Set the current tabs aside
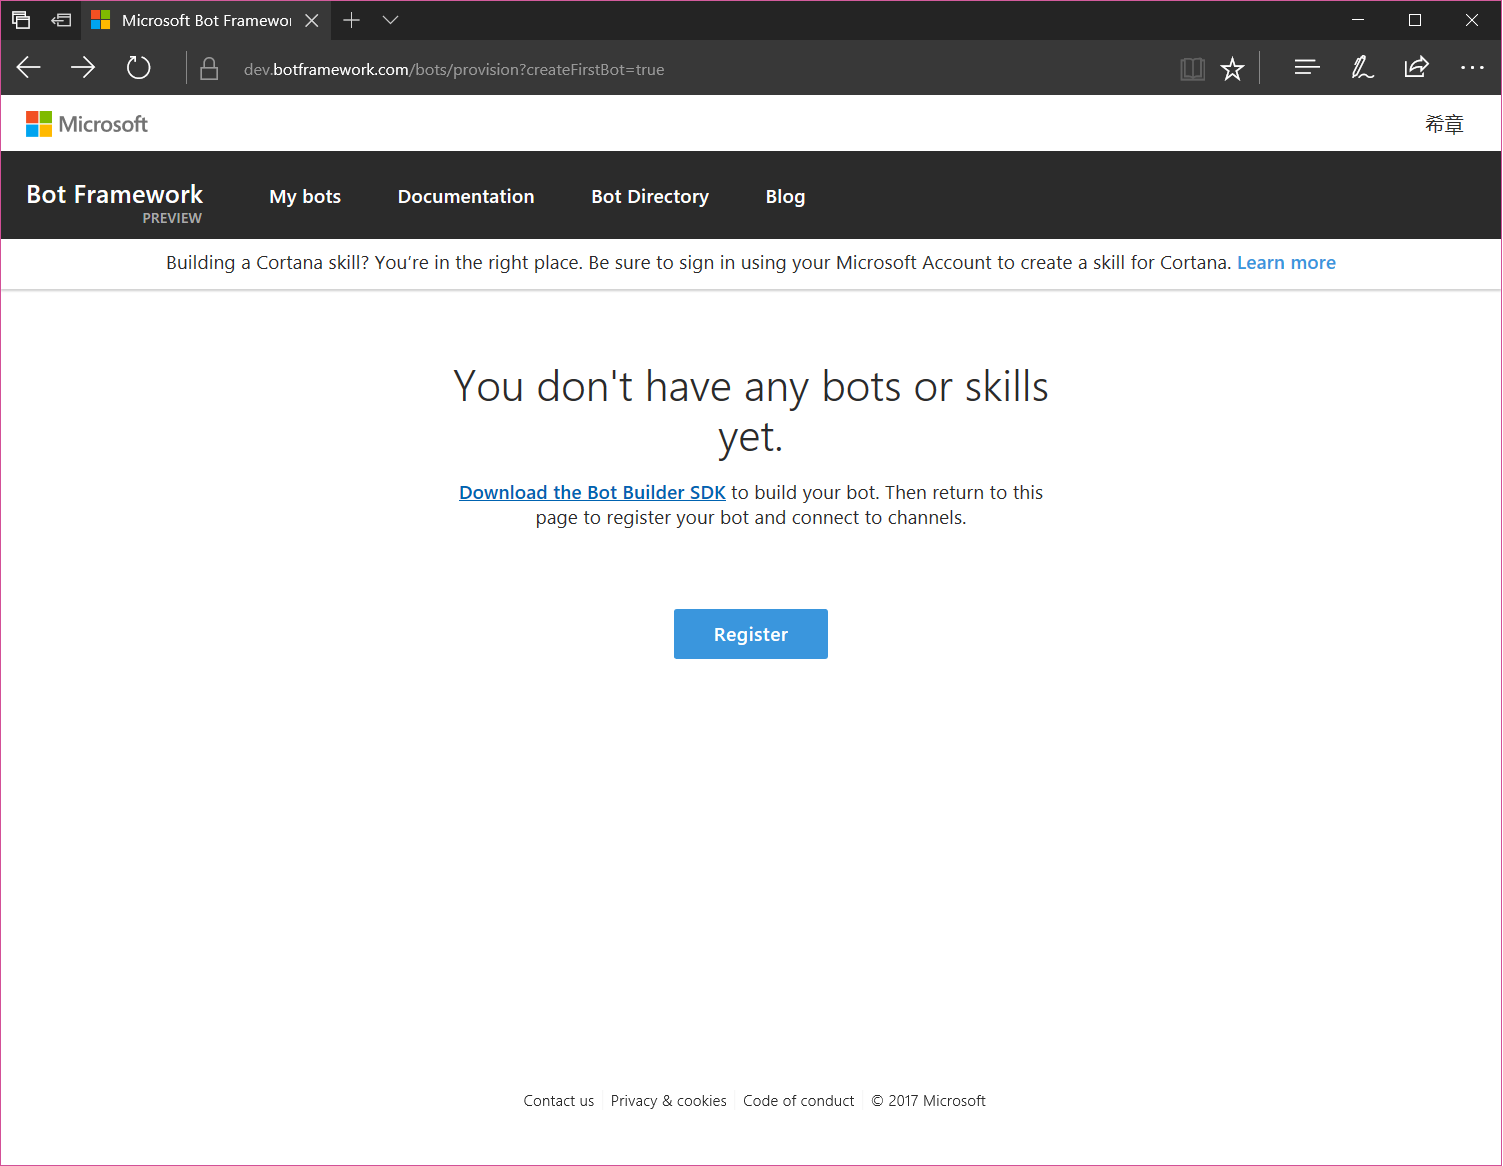The image size is (1503, 1166). (x=61, y=19)
